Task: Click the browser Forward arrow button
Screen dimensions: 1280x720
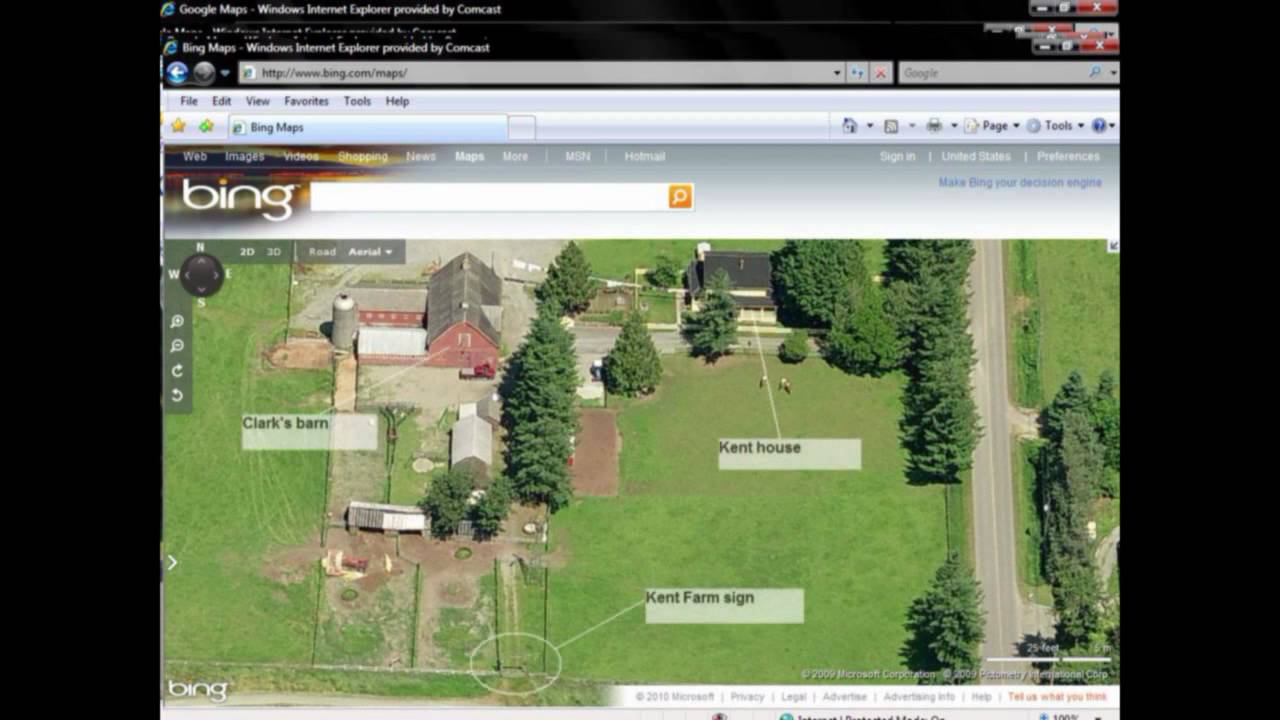Action: (204, 73)
